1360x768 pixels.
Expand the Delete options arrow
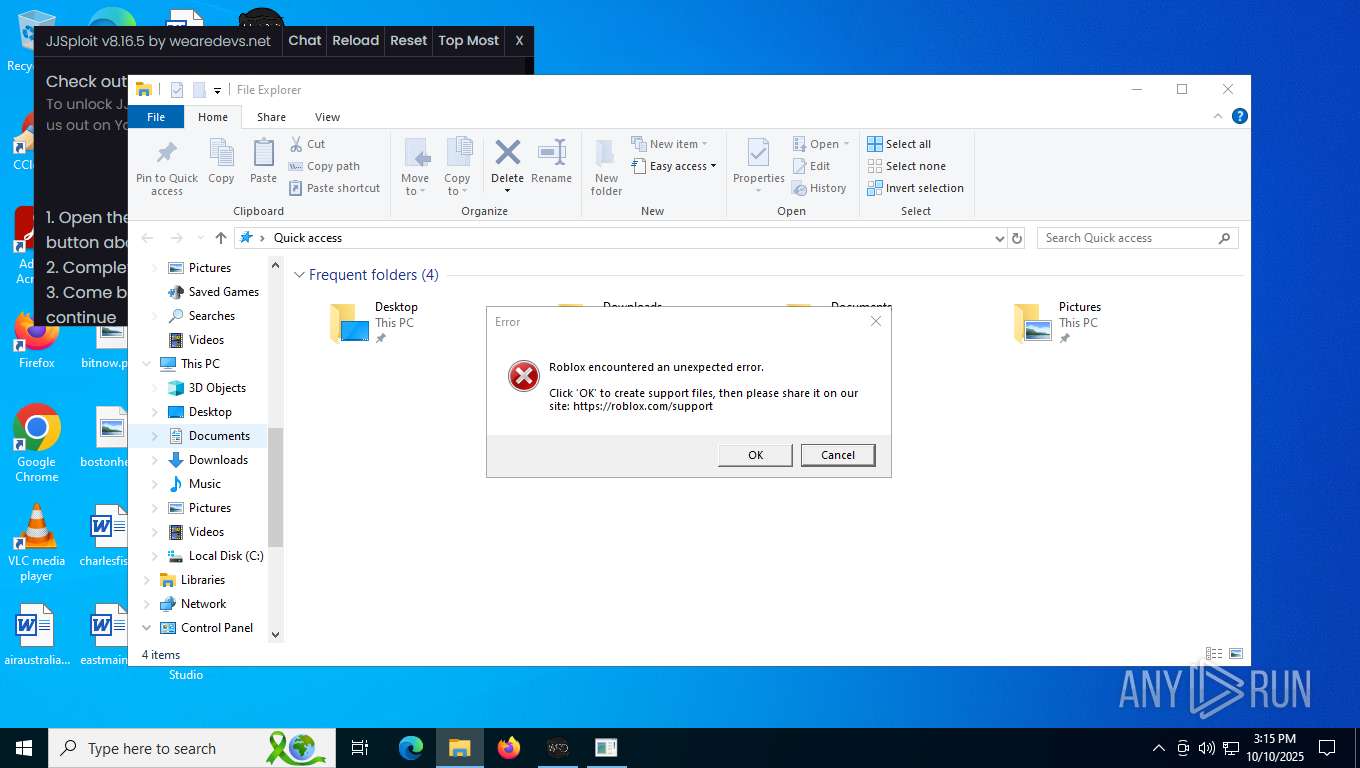[x=507, y=191]
